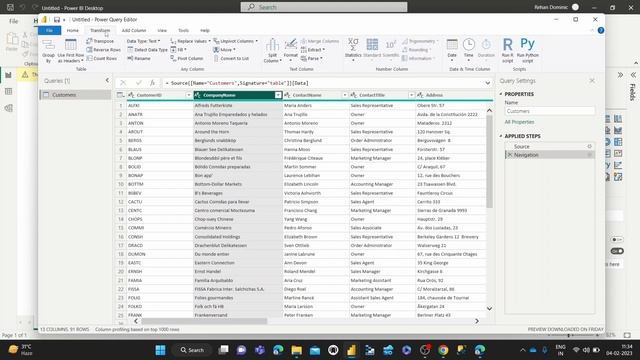This screenshot has width=640, height=360.
Task: Close the Query Settings pane
Action: [x=592, y=81]
